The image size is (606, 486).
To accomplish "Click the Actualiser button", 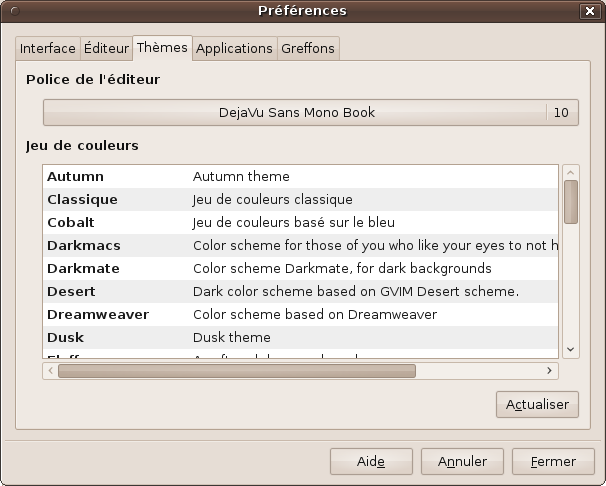I will pyautogui.click(x=537, y=404).
